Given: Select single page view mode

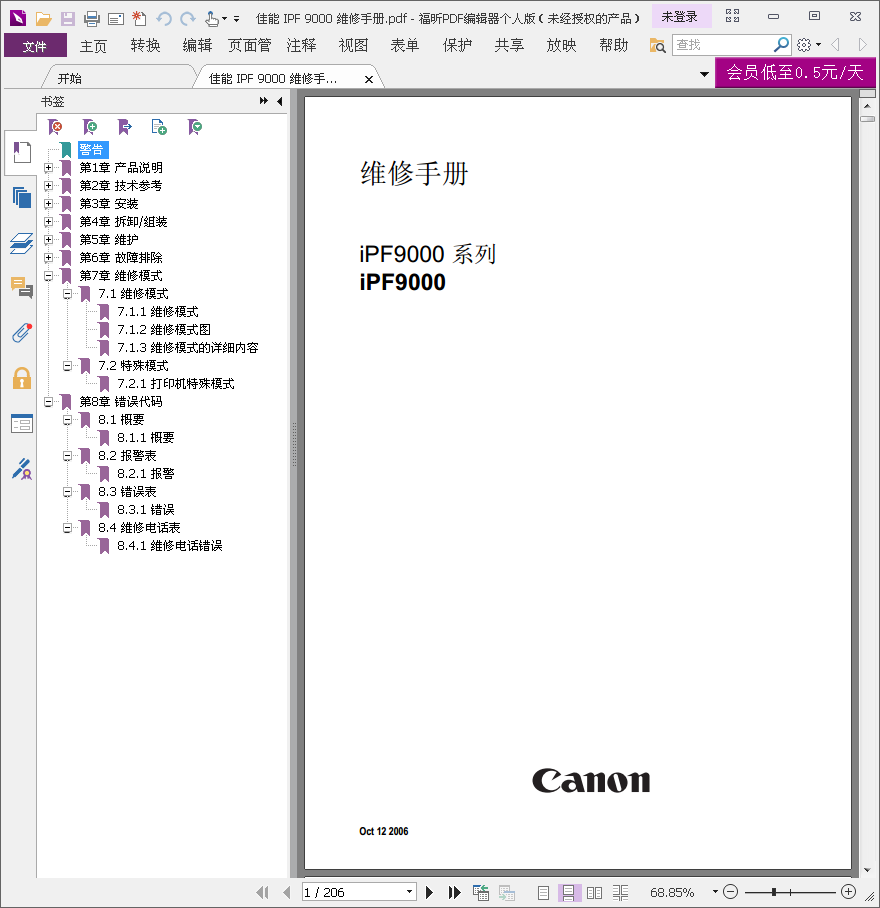Looking at the screenshot, I should (543, 892).
